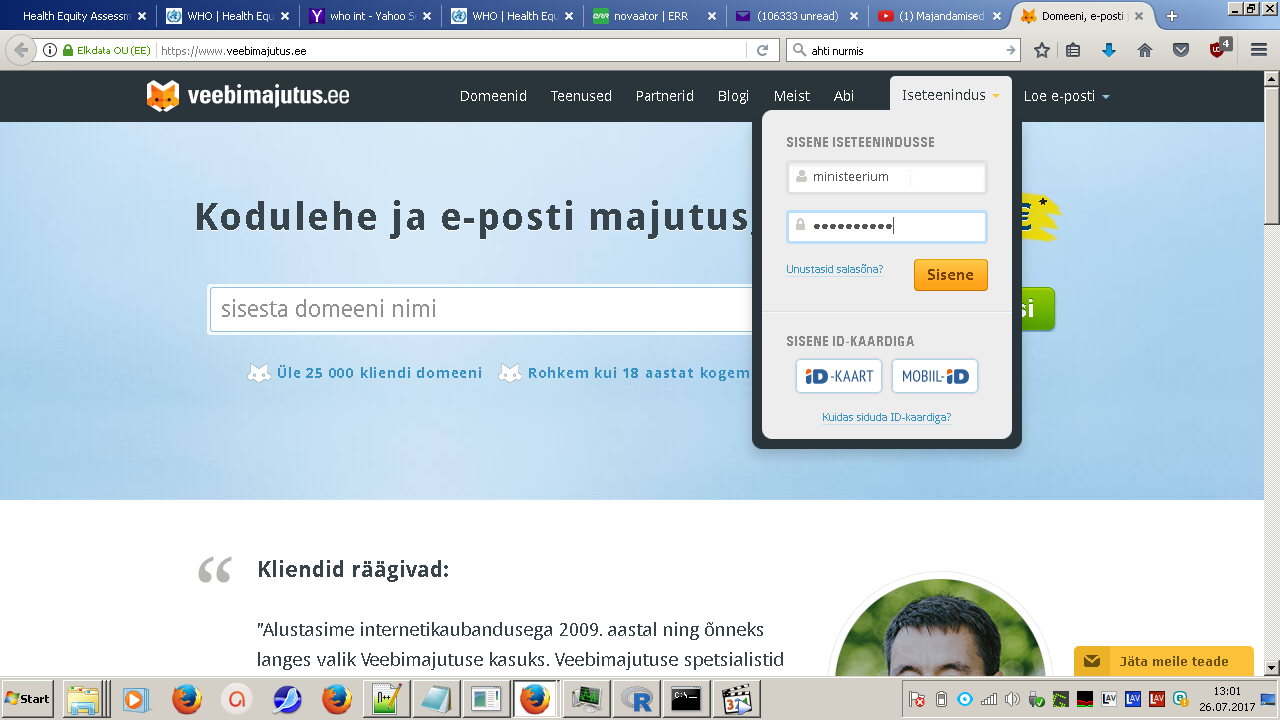Viewport: 1280px width, 720px height.
Task: Click into the password field
Action: click(886, 227)
